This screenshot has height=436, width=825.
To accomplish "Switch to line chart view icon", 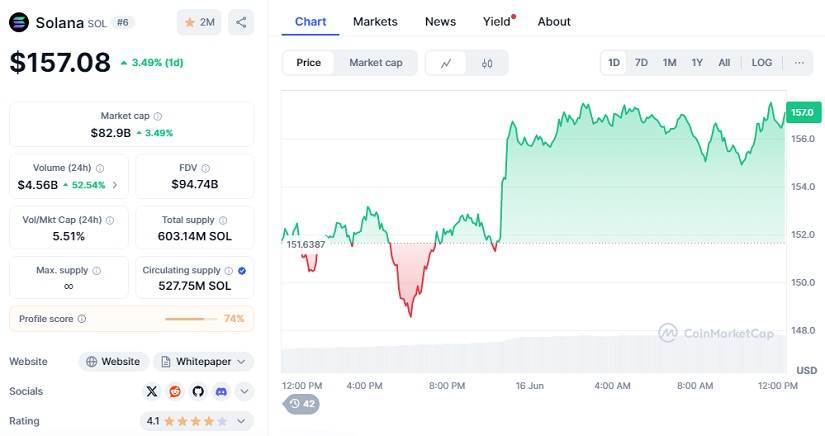I will point(446,63).
